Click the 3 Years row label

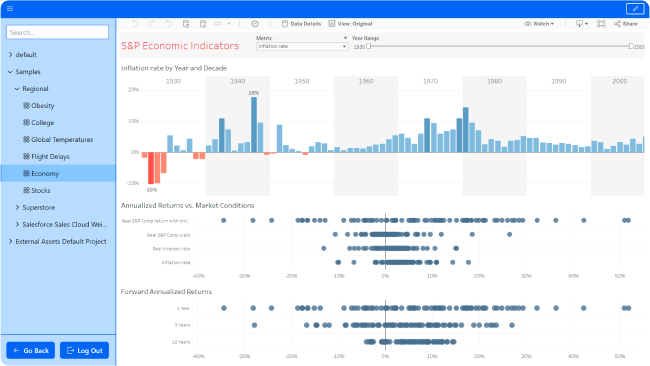(x=182, y=325)
